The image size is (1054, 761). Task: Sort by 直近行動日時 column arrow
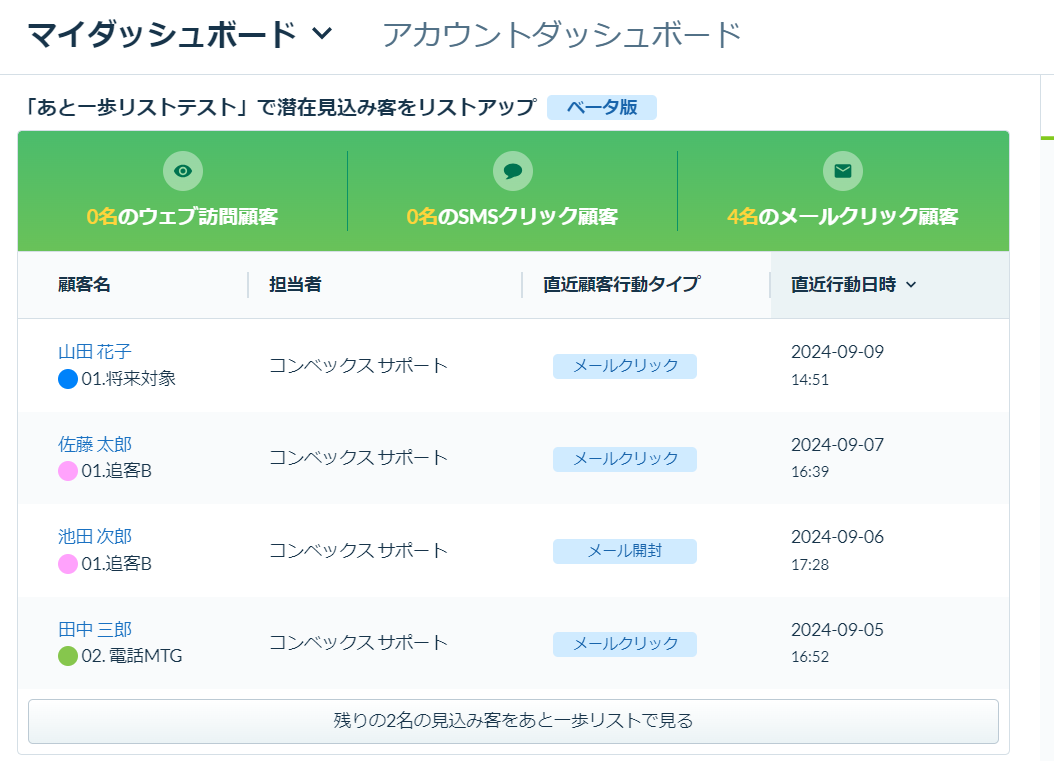pos(911,285)
